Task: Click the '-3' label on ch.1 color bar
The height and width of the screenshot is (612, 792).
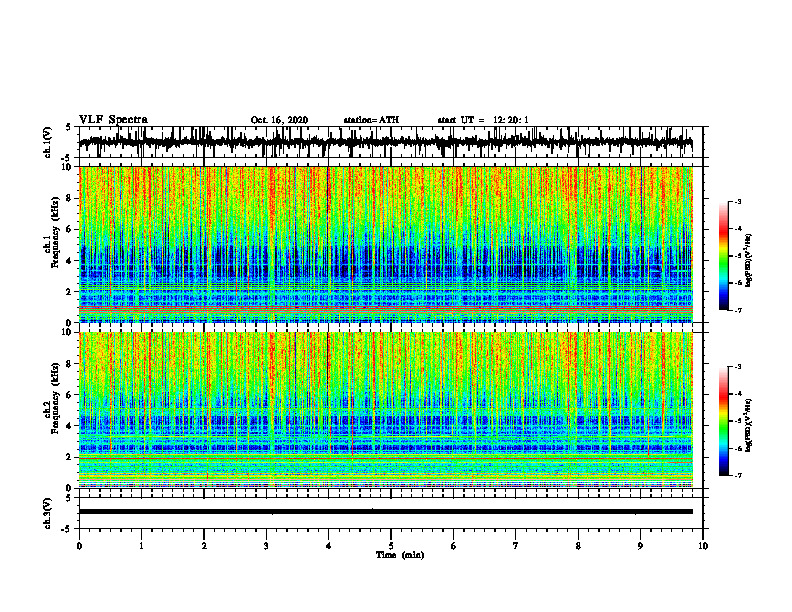Action: (738, 201)
